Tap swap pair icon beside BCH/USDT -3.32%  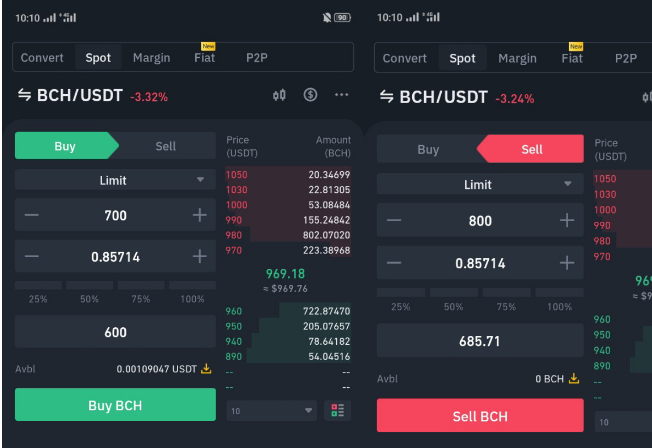click(25, 95)
